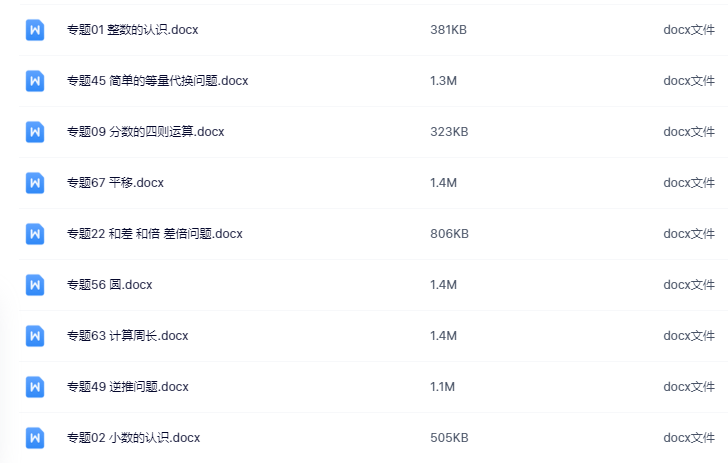Click the Word icon for 专题01 整数的认识.docx

35,30
